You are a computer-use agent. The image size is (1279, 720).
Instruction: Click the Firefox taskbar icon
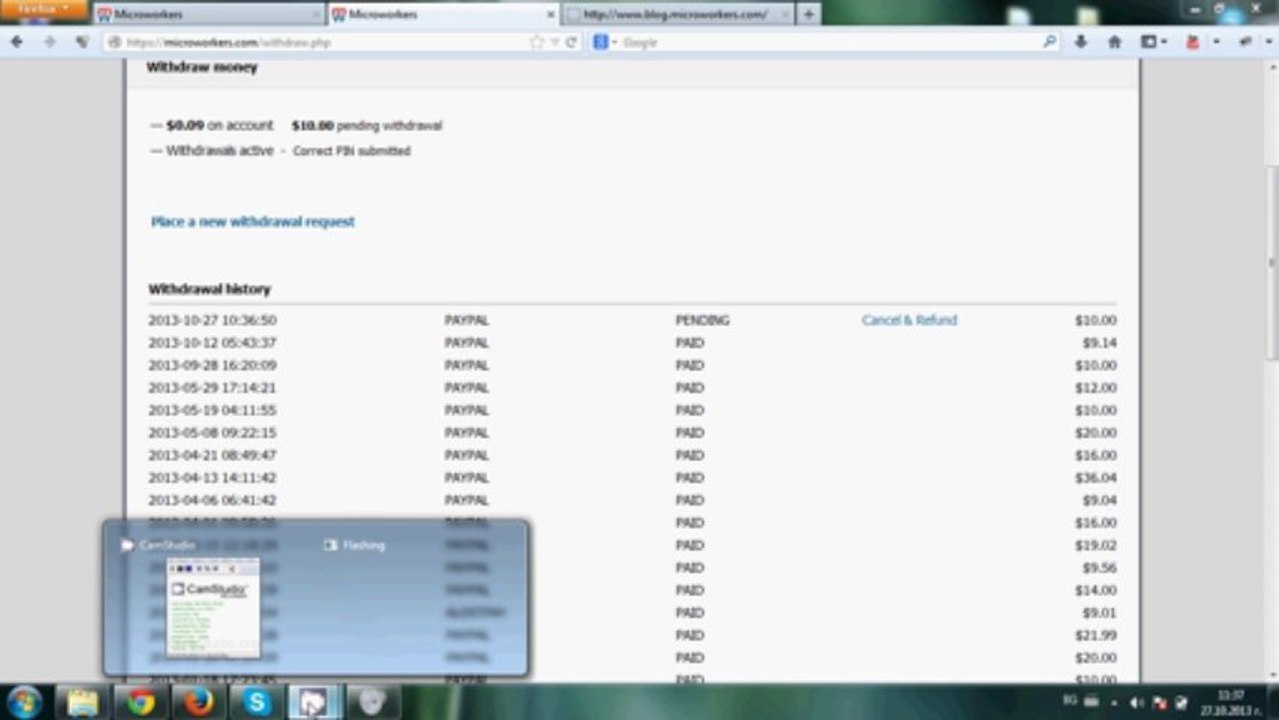198,702
